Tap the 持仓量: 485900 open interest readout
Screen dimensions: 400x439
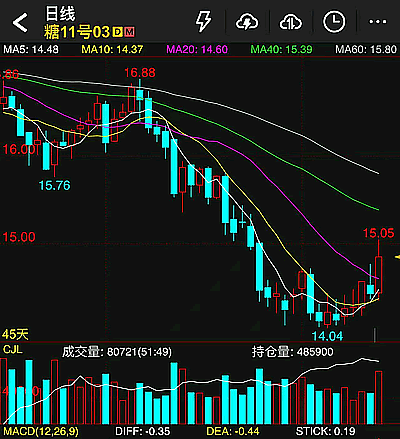coord(292,352)
